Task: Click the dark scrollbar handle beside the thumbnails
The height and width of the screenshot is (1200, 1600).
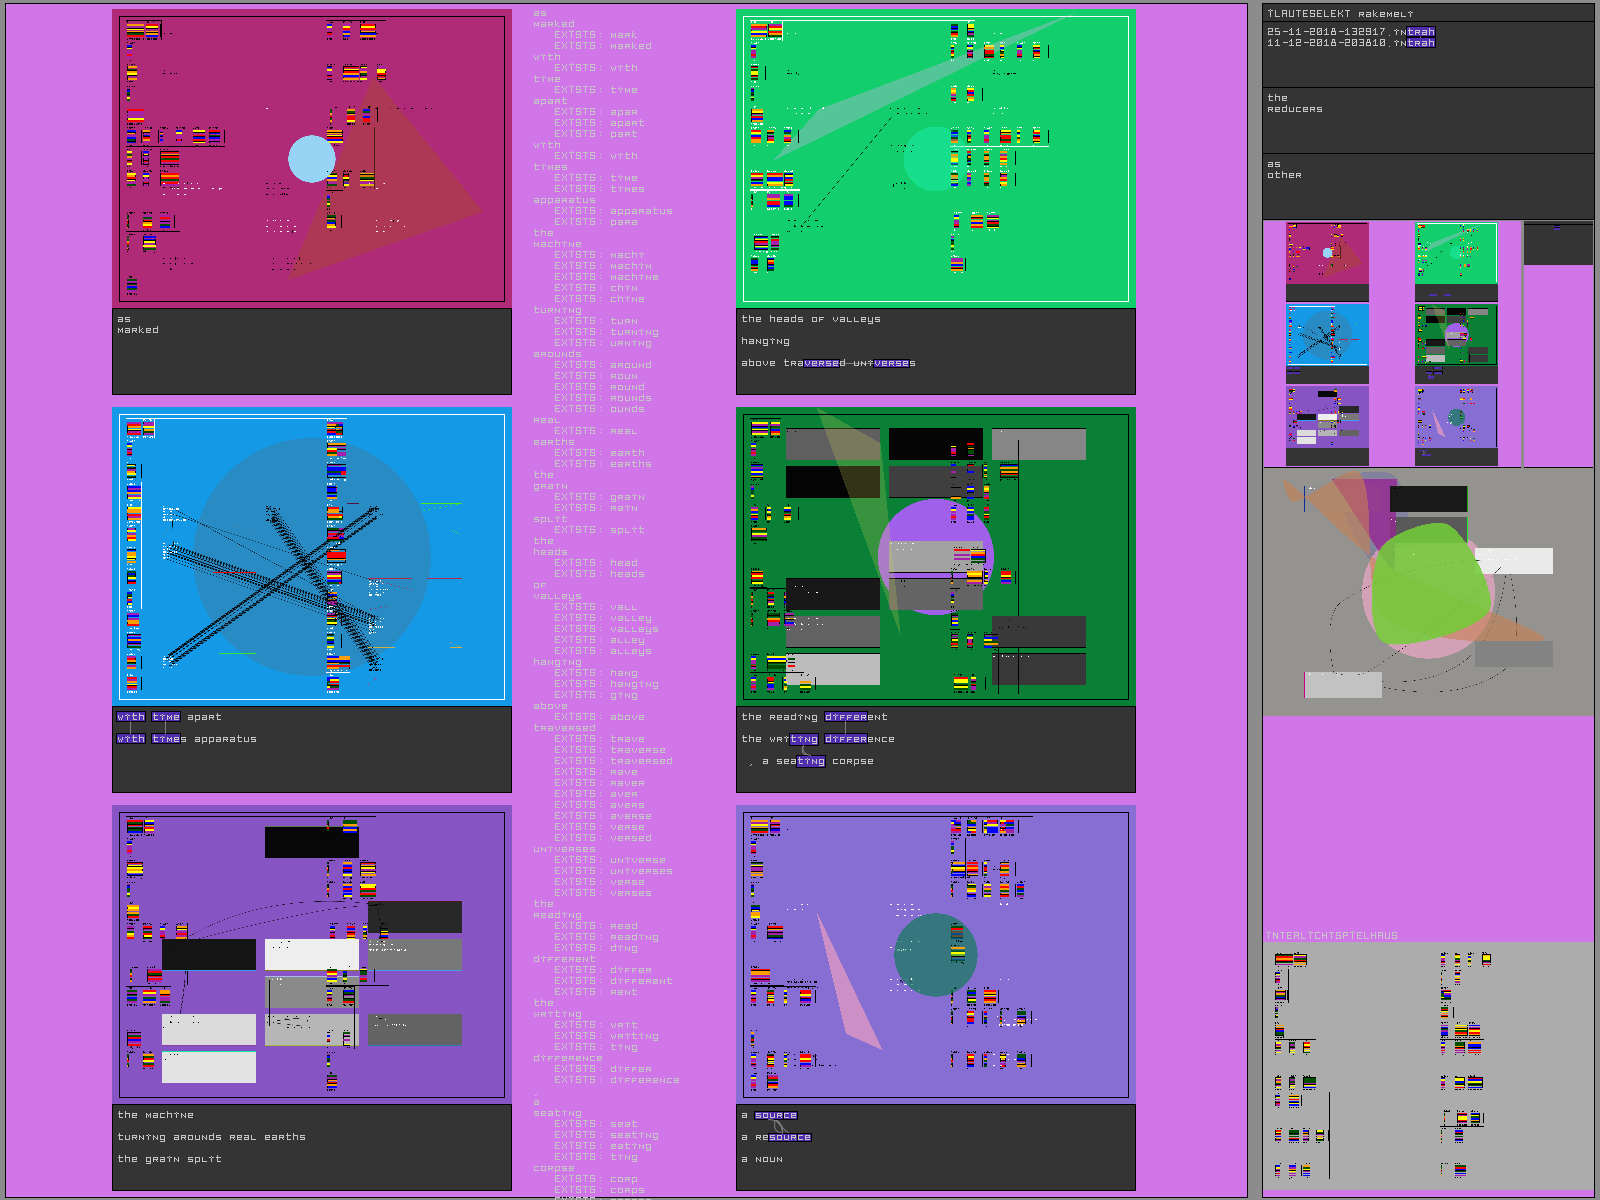Action: 1558,244
